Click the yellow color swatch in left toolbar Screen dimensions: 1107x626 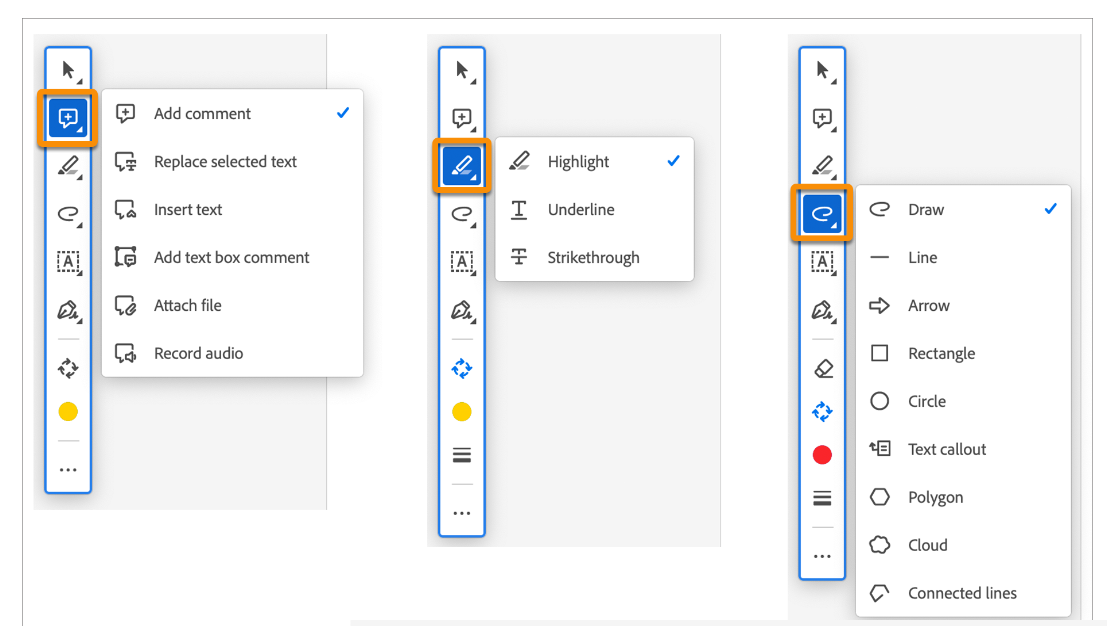[x=68, y=412]
